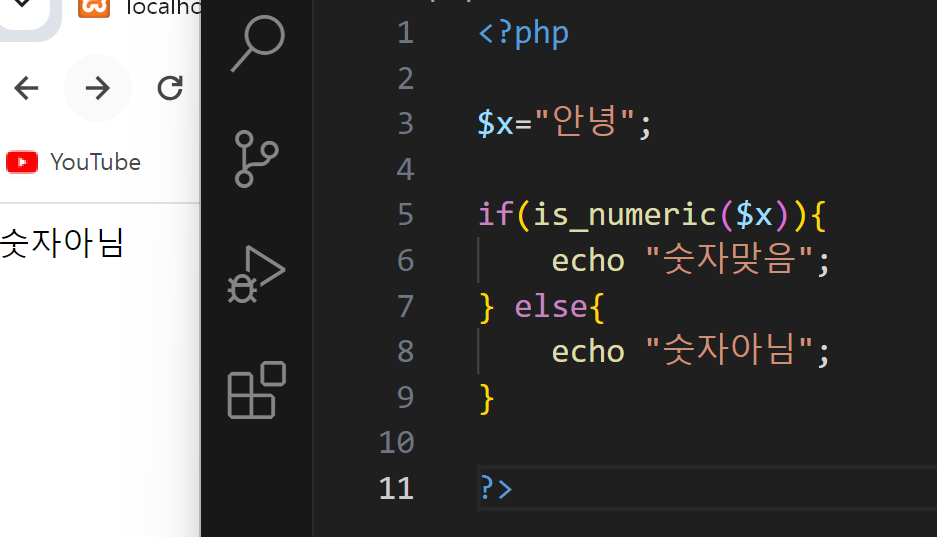Viewport: 937px width, 537px height.
Task: Click the XAMPP favicon on the tab
Action: click(94, 7)
